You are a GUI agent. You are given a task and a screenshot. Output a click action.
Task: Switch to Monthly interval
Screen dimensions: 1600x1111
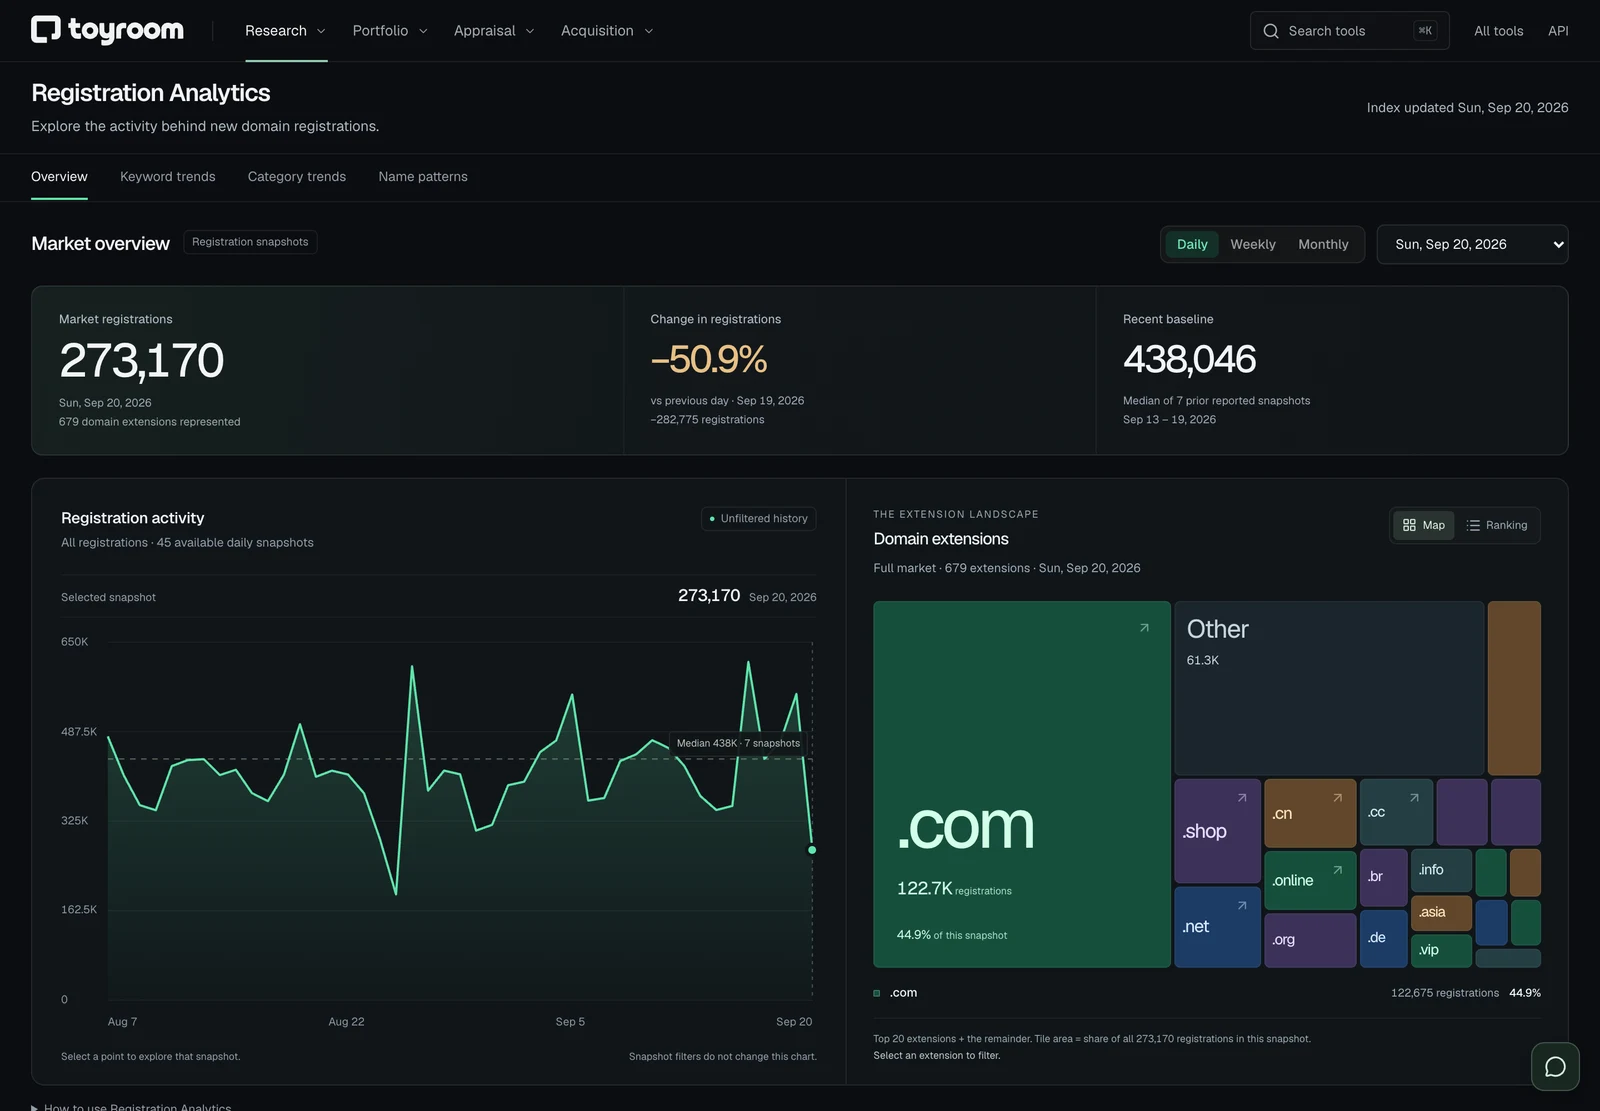tap(1323, 244)
